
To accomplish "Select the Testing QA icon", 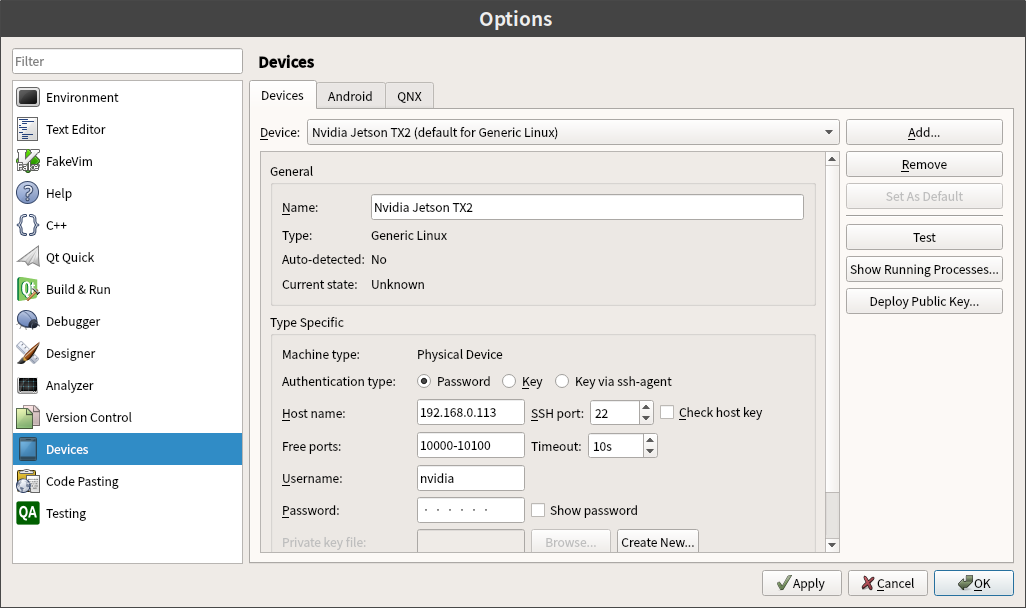I will click(28, 513).
